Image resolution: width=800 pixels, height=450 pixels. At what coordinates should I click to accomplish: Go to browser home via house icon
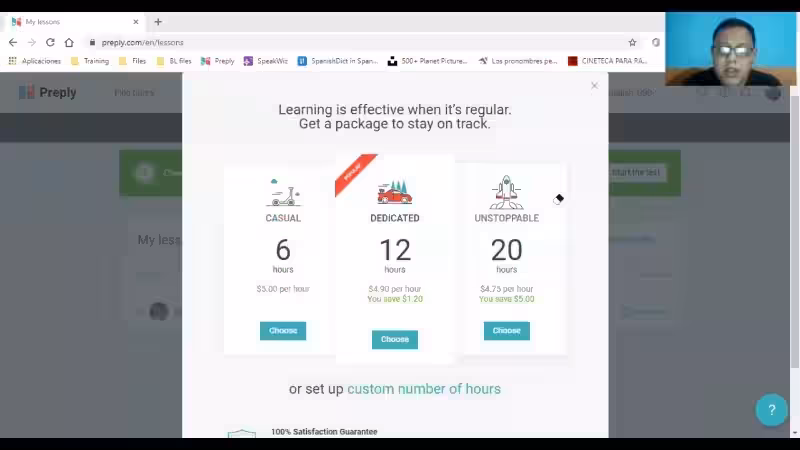pyautogui.click(x=69, y=42)
